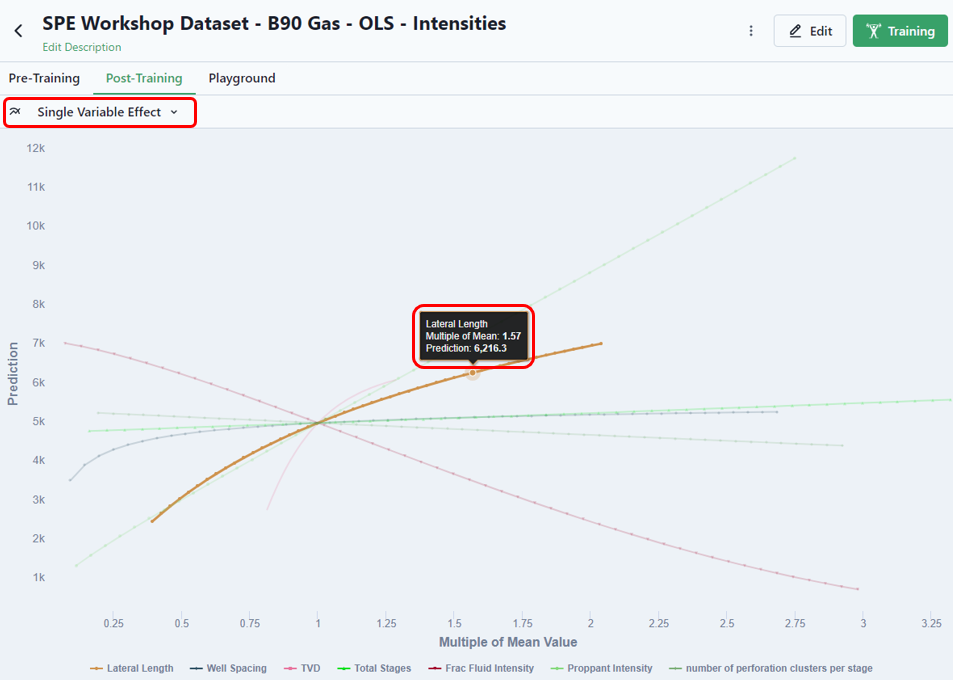Select the Post-Training tab
The image size is (953, 680).
pos(144,78)
